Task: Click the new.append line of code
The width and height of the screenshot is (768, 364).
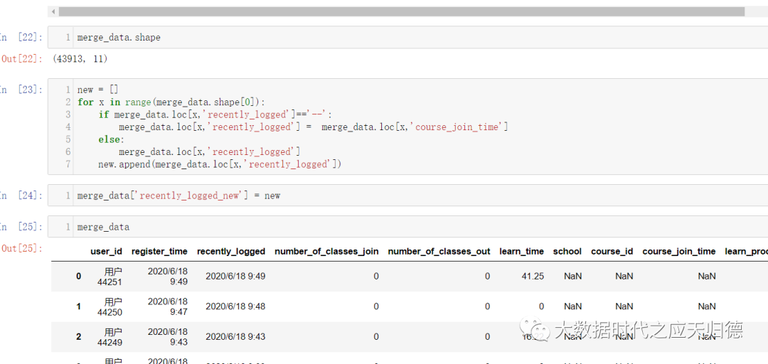Action: click(219, 165)
